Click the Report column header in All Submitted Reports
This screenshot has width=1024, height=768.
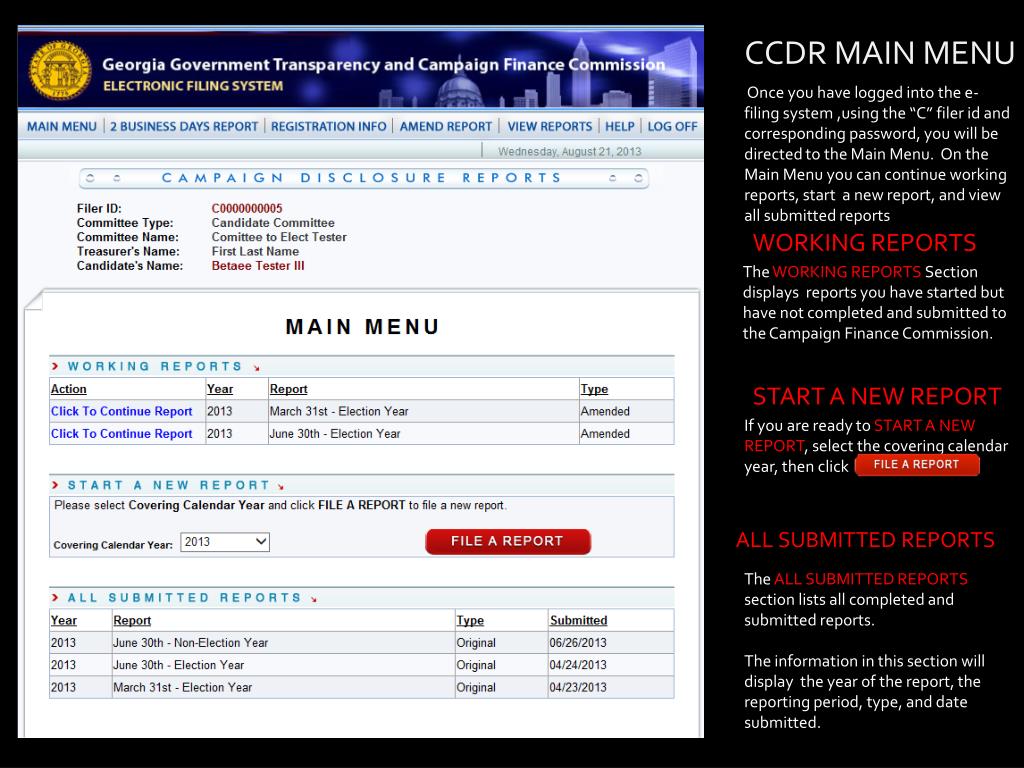(x=132, y=620)
